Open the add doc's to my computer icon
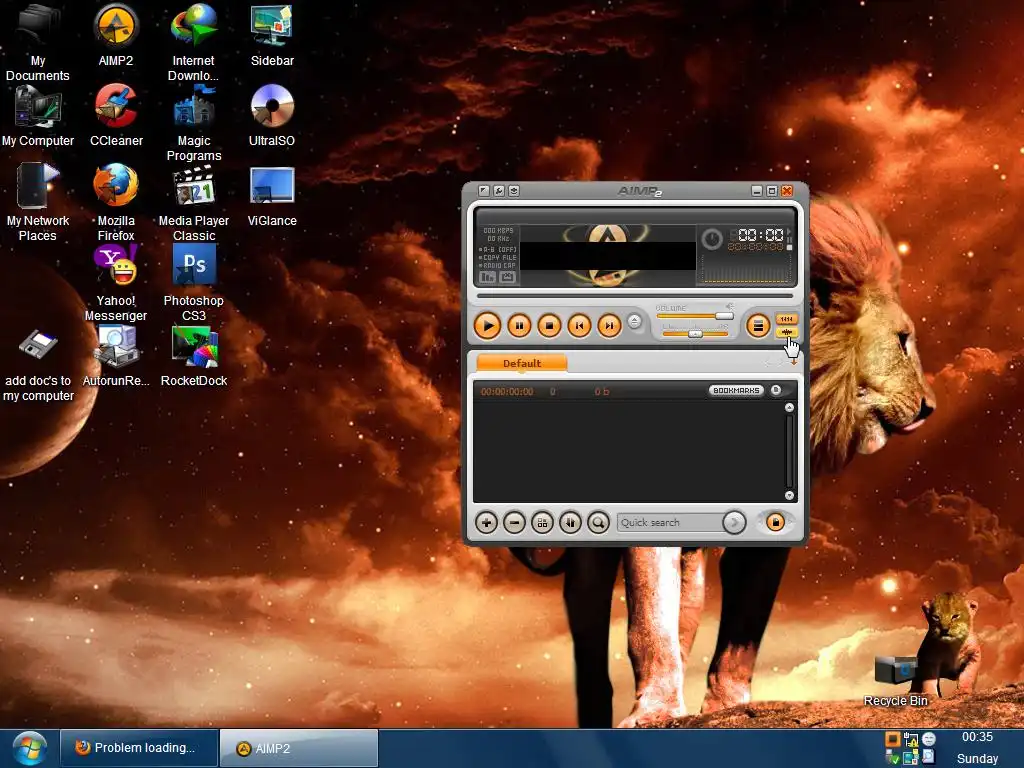Screen dimensions: 1024x768 [38, 366]
